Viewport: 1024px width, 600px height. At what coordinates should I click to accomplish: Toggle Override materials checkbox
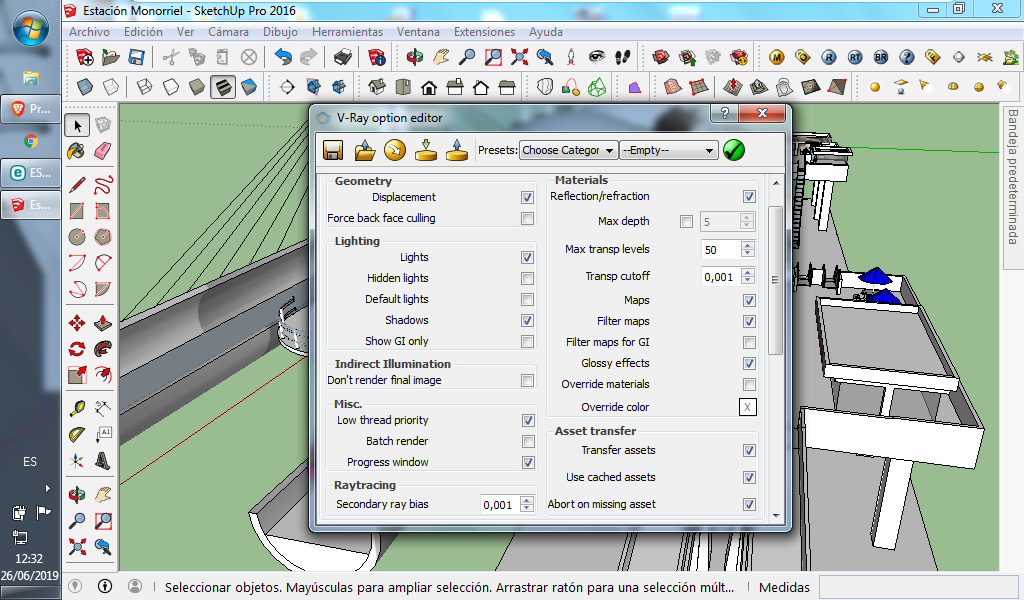click(x=749, y=385)
